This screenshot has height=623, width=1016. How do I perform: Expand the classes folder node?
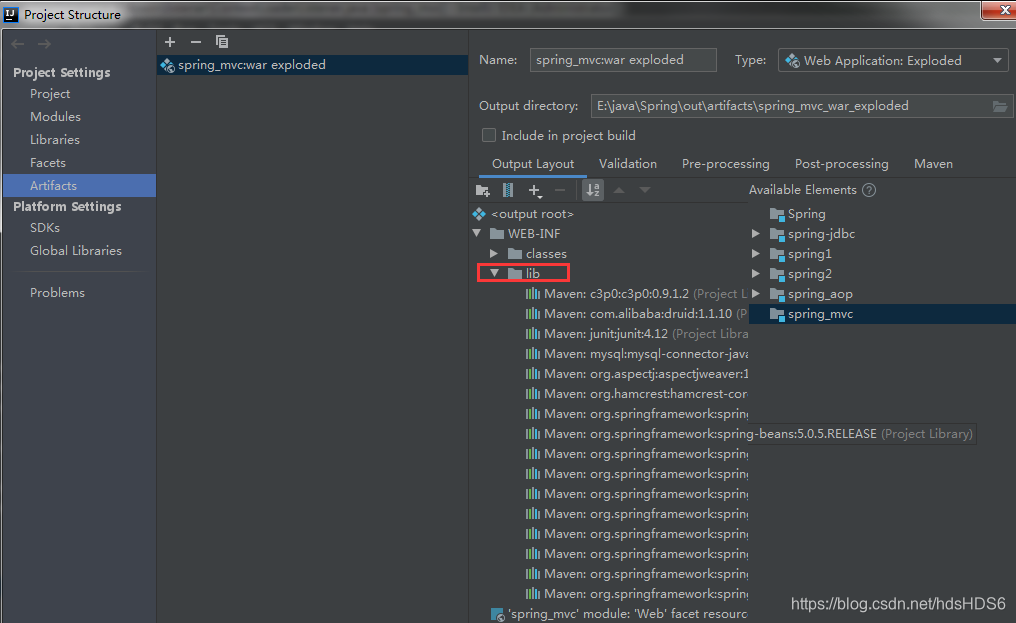493,253
